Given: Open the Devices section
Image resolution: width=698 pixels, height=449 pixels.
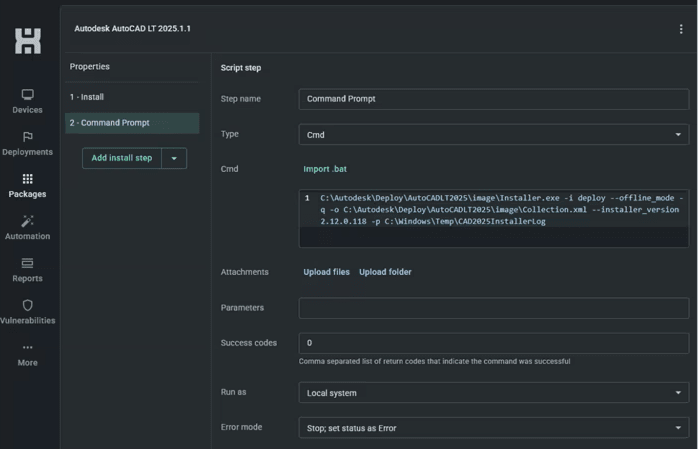Looking at the screenshot, I should pyautogui.click(x=28, y=101).
